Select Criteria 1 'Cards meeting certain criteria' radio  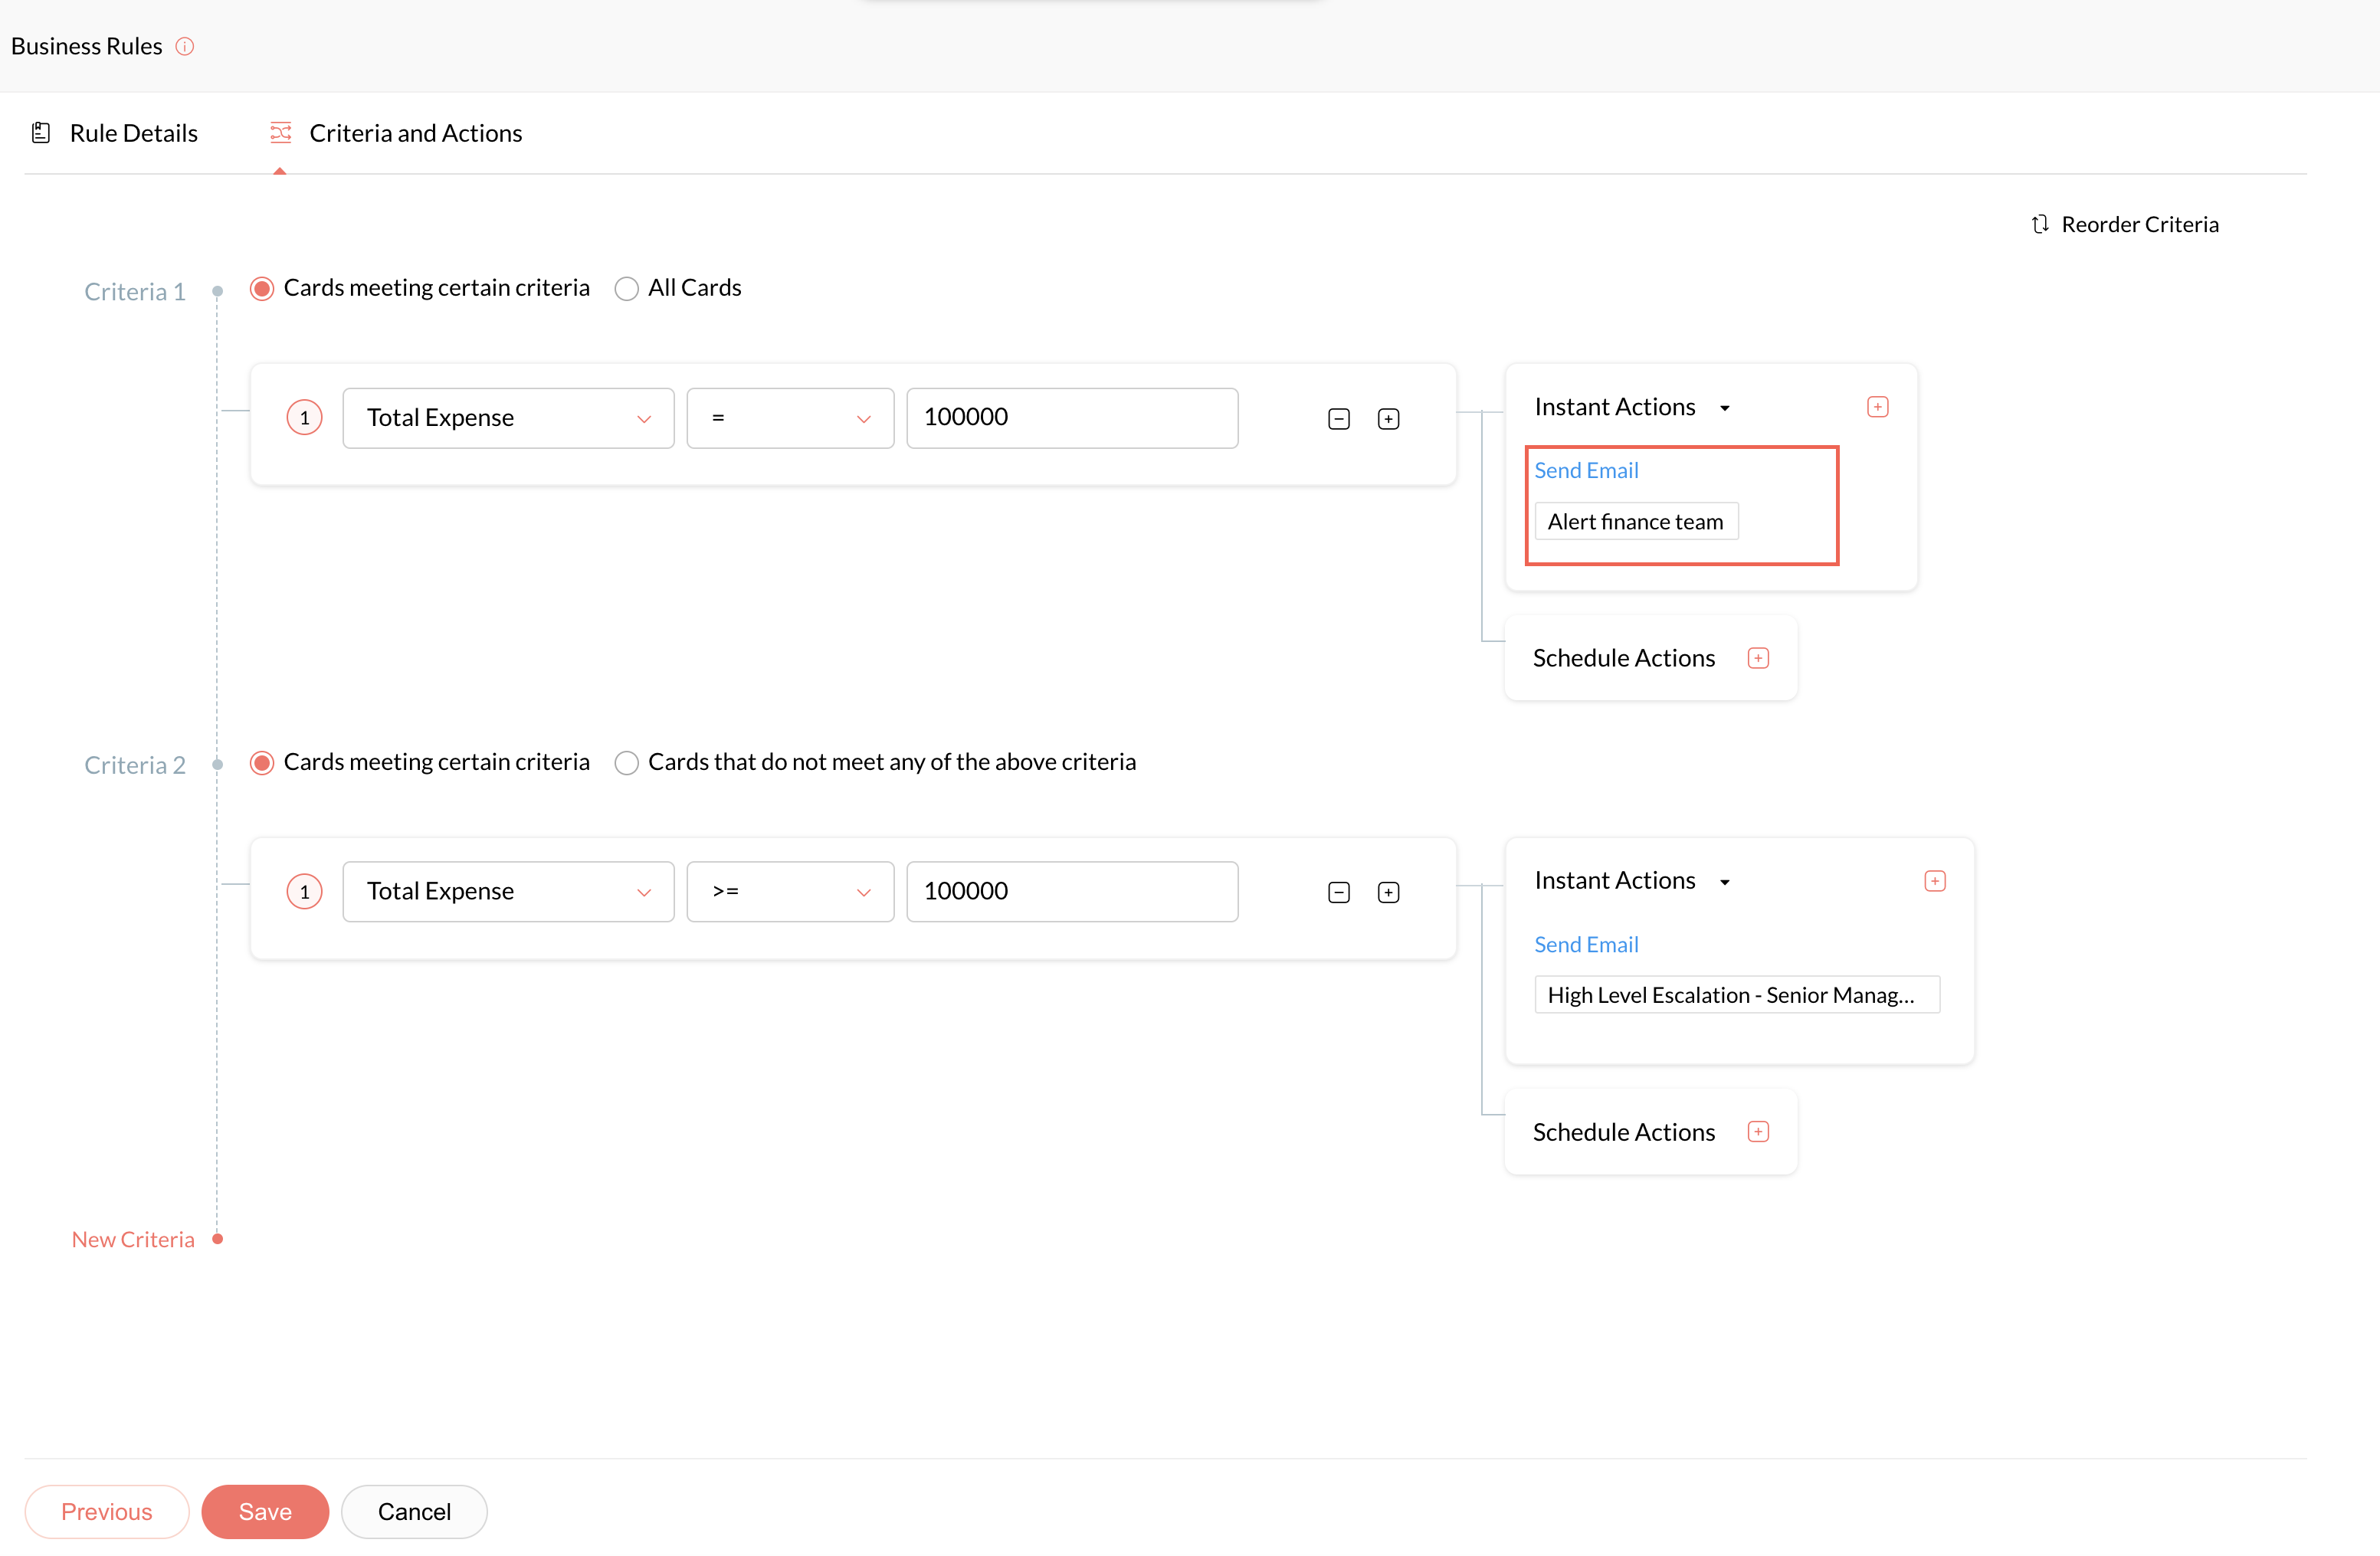click(x=262, y=289)
